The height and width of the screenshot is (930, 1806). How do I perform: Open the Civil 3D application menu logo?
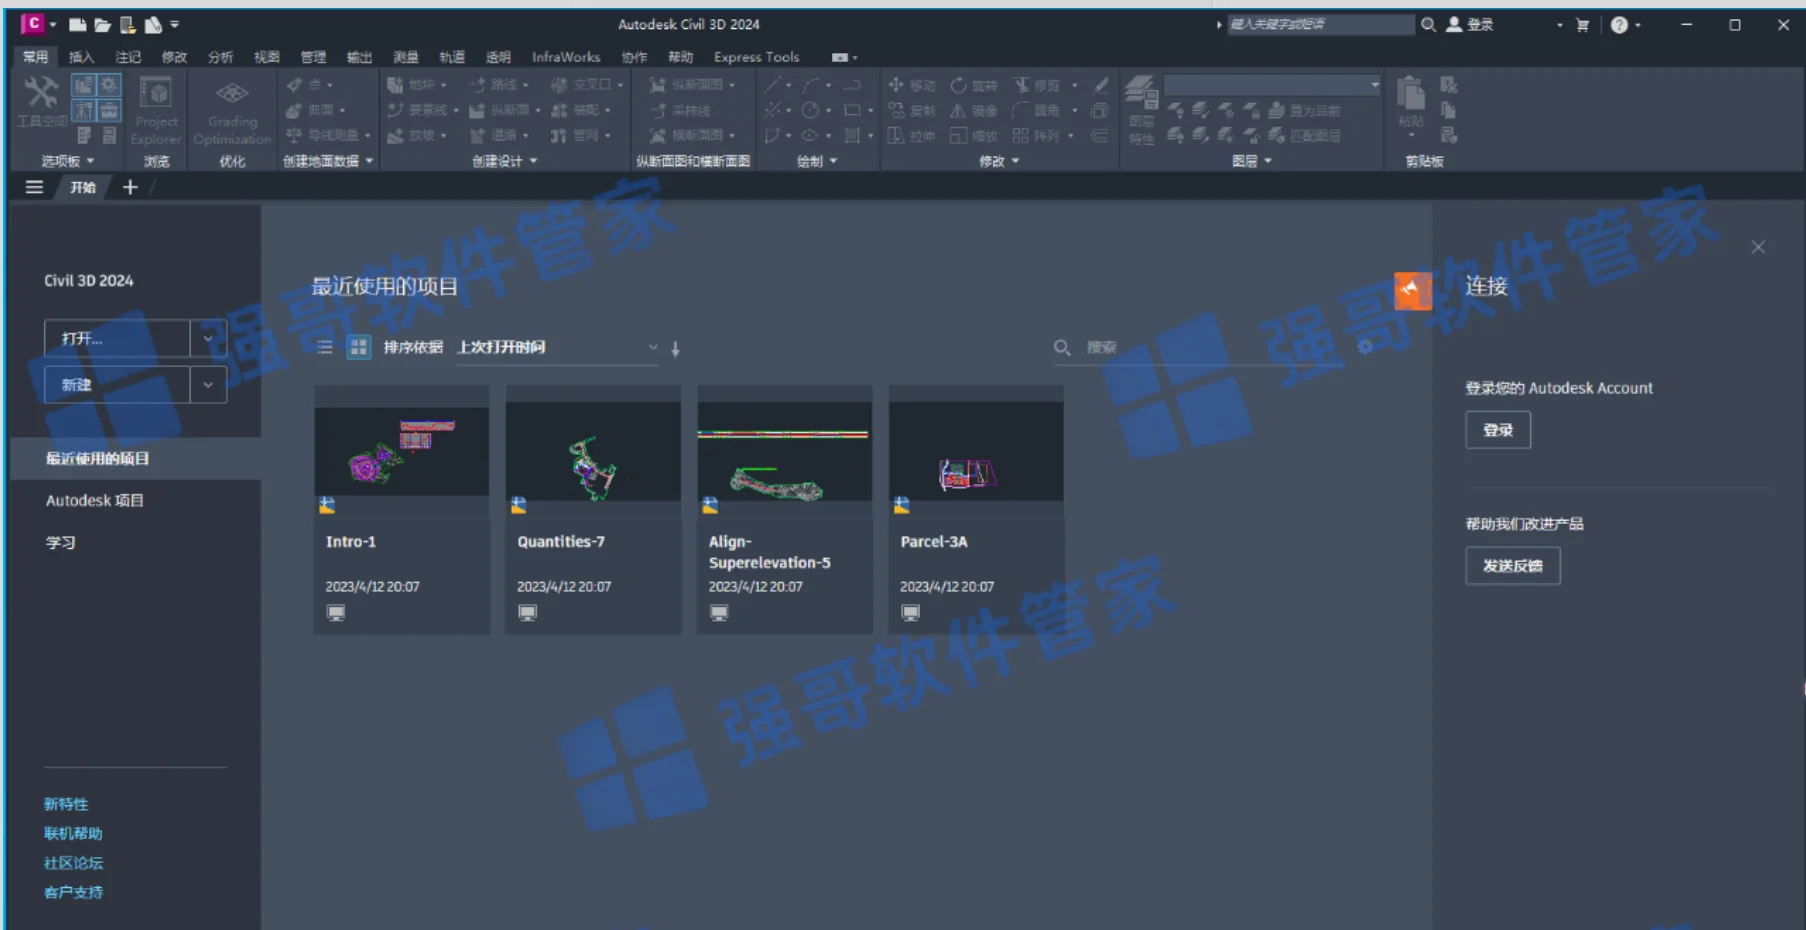[33, 23]
